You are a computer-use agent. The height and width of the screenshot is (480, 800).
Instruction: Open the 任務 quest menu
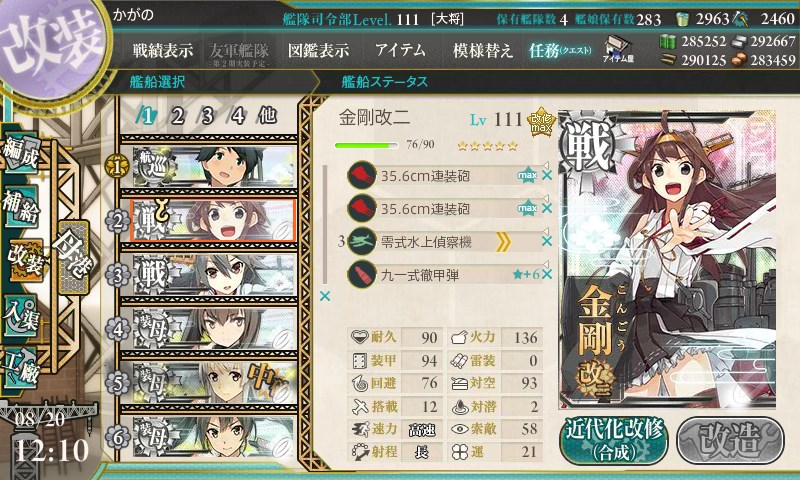pyautogui.click(x=560, y=50)
